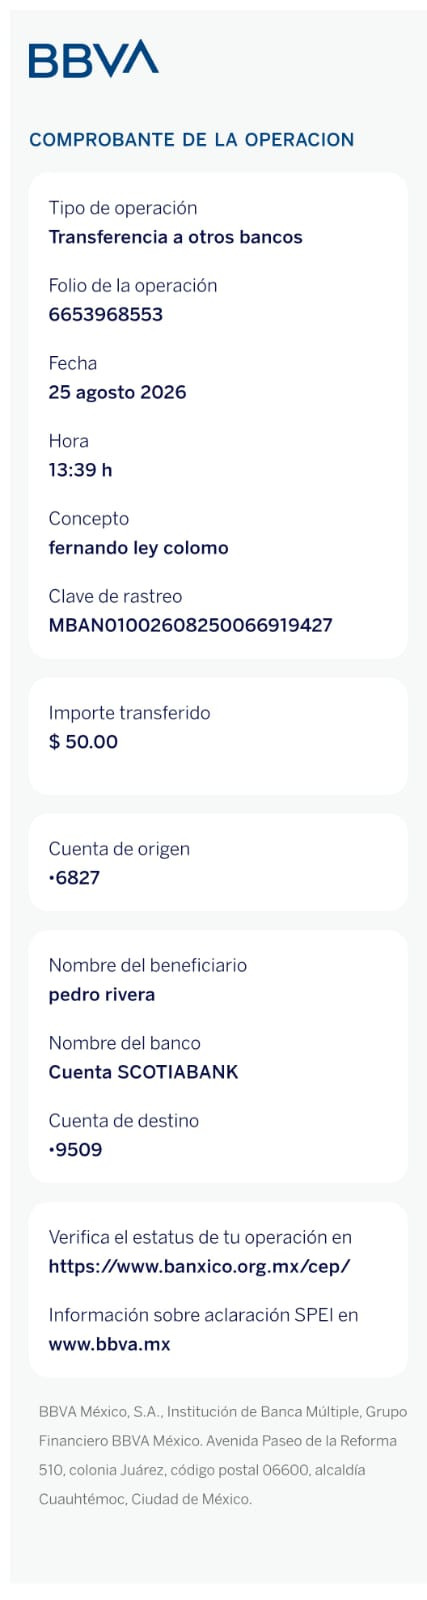Screen dimensions: 427x1600
Task: Click the COMPROBANTE DE LA OPERACION heading
Action: coord(191,140)
